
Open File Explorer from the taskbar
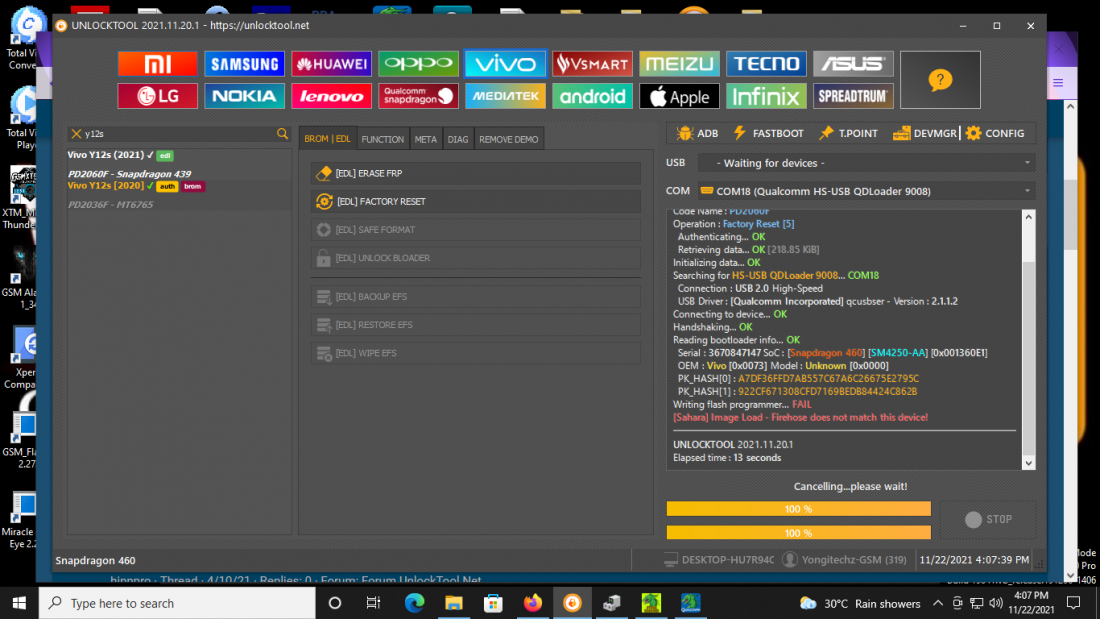(x=454, y=603)
